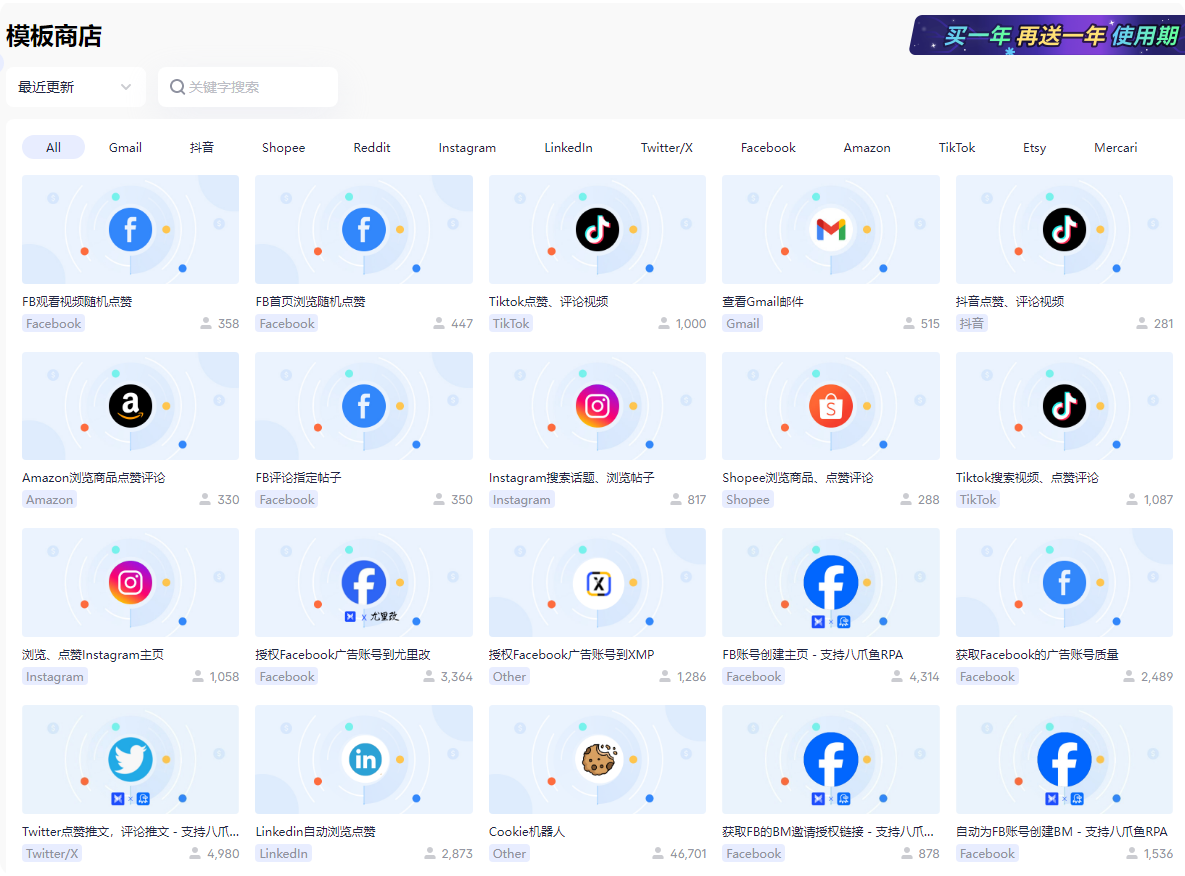Open the FB观看视频随机点赞 template title
This screenshot has width=1185, height=876.
pos(77,301)
